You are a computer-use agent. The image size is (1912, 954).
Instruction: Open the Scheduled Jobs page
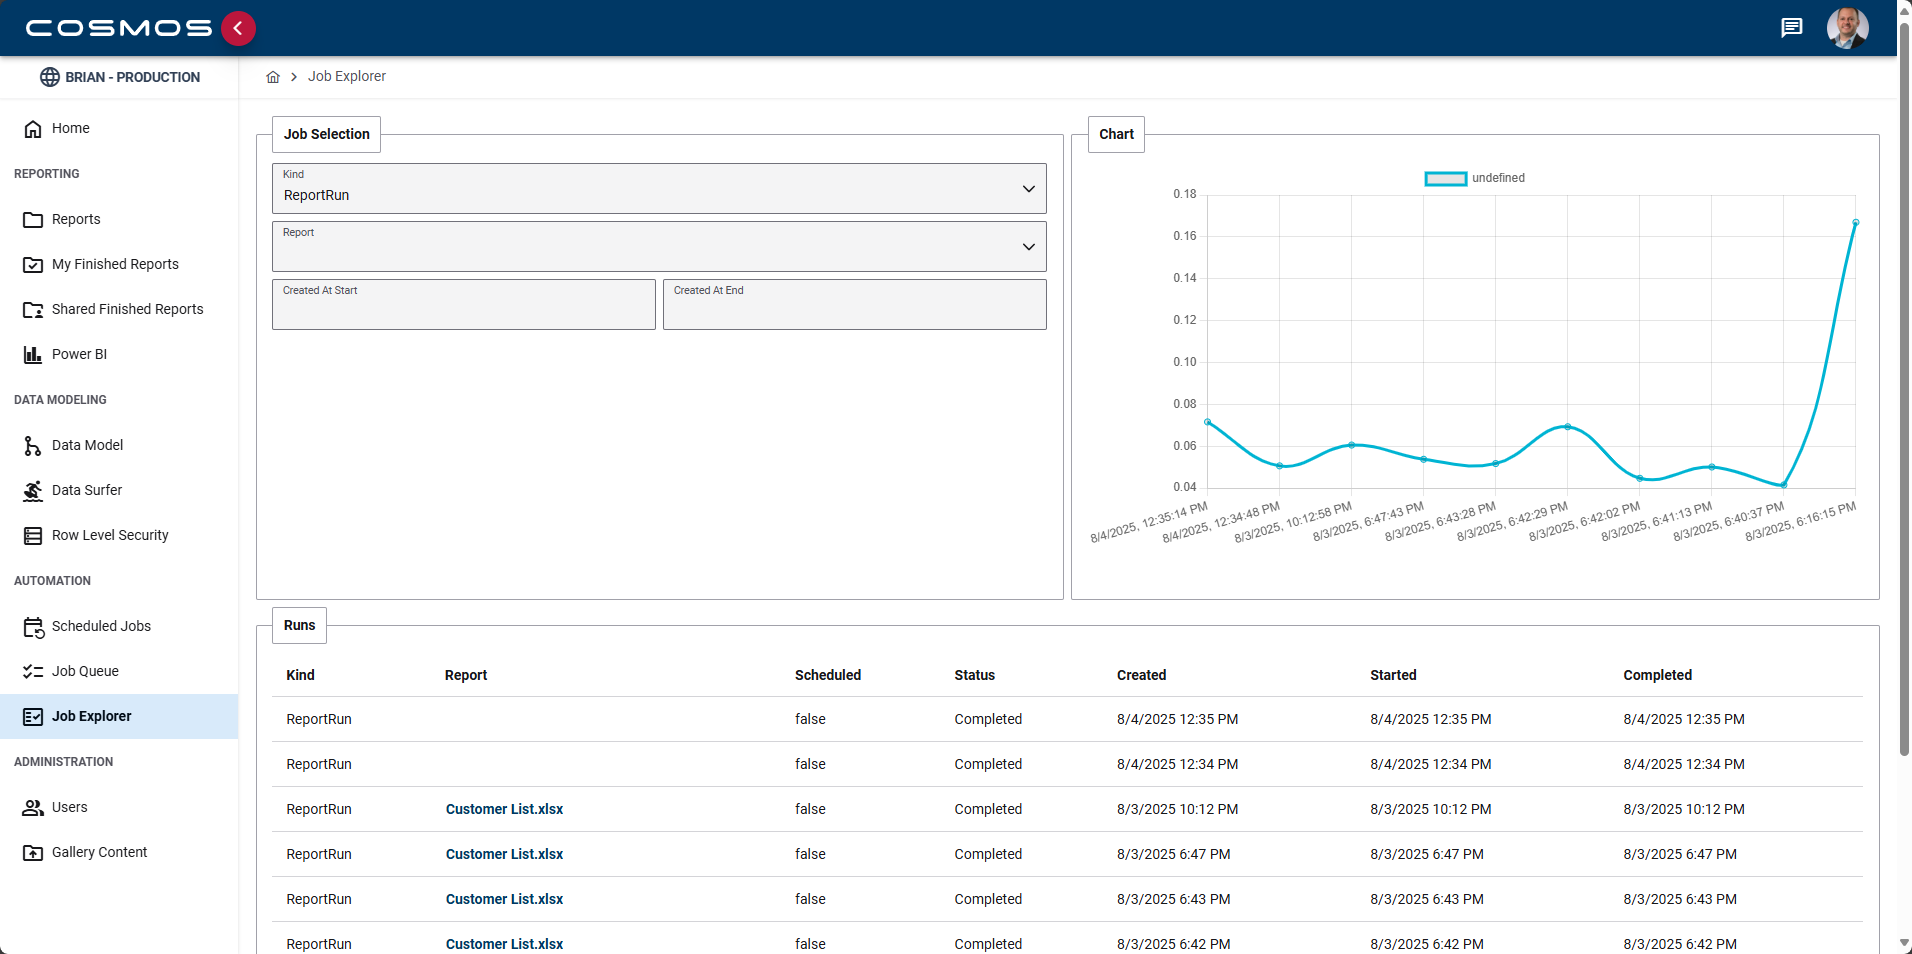102,626
